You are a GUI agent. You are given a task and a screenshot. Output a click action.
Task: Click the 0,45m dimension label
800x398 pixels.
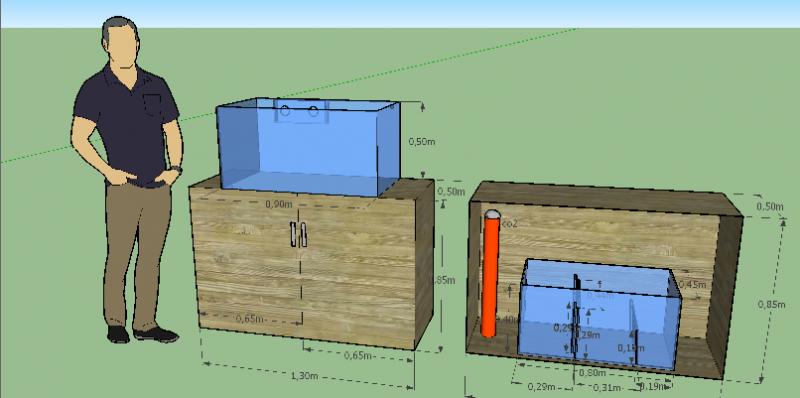692,285
